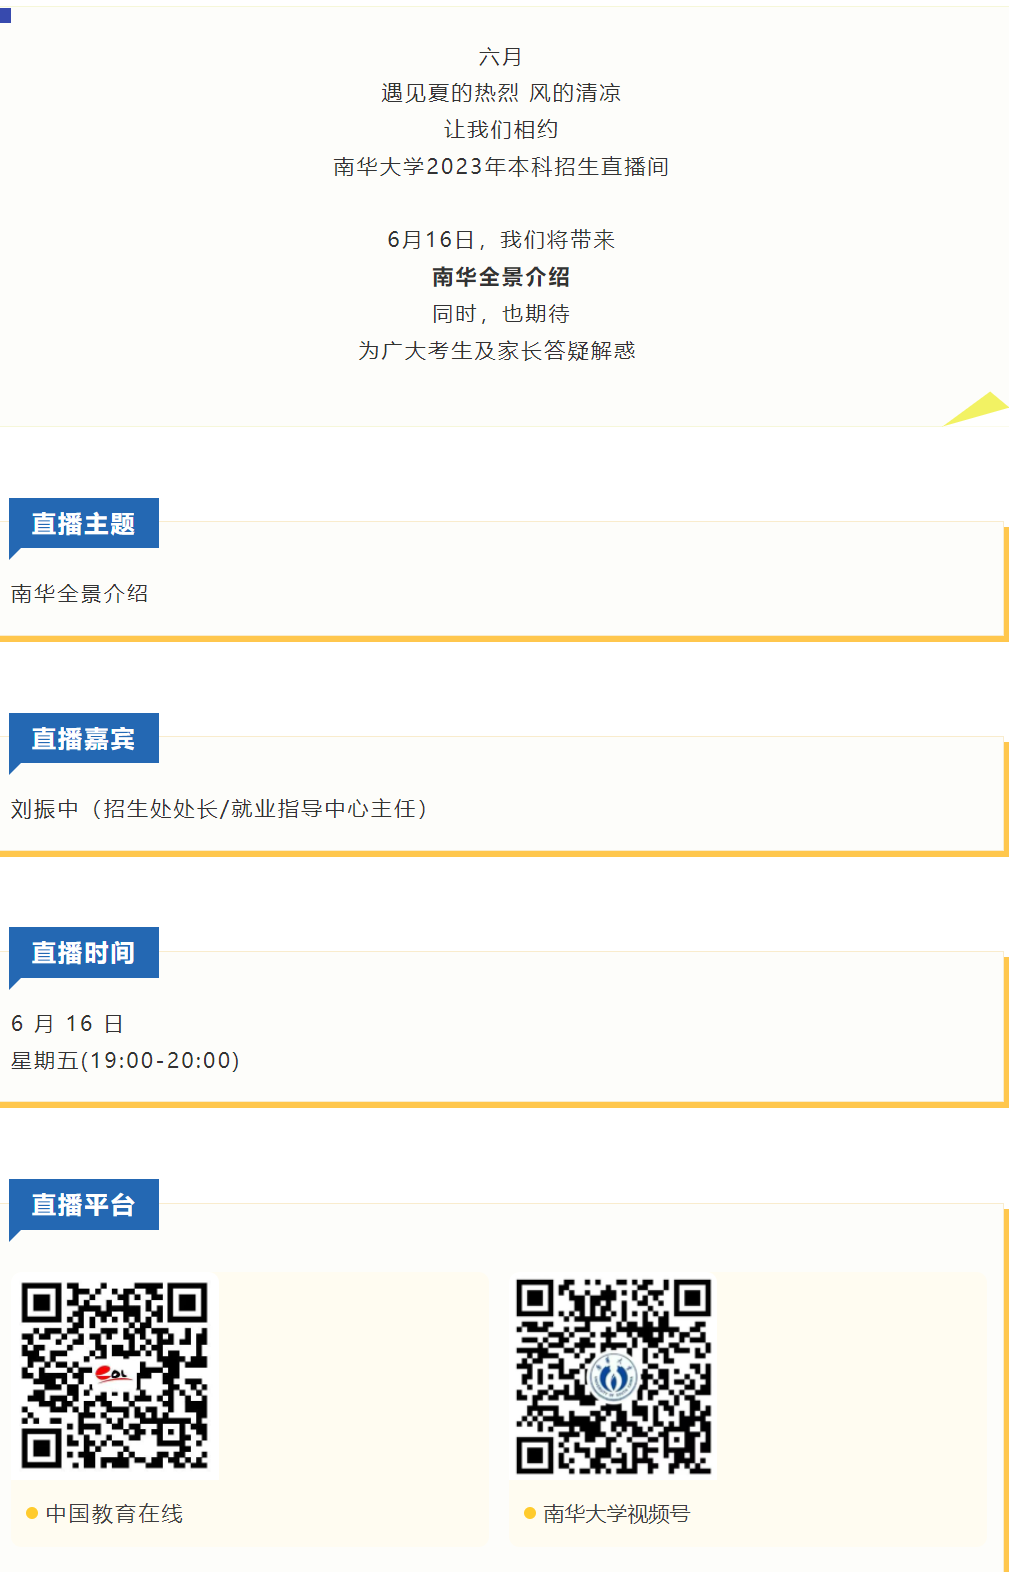Image resolution: width=1009 pixels, height=1572 pixels.
Task: Click the university emblem in right QR code
Action: tap(613, 1378)
